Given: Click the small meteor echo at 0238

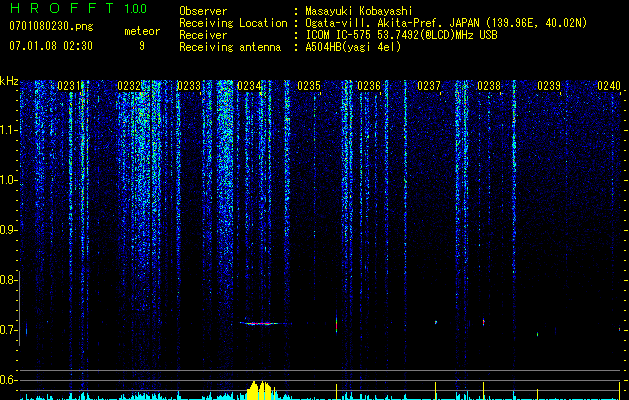Looking at the screenshot, I should (483, 321).
